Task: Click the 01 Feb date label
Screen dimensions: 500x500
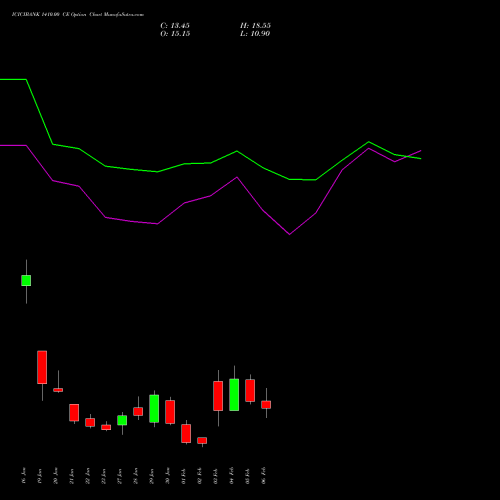Action: point(184,475)
